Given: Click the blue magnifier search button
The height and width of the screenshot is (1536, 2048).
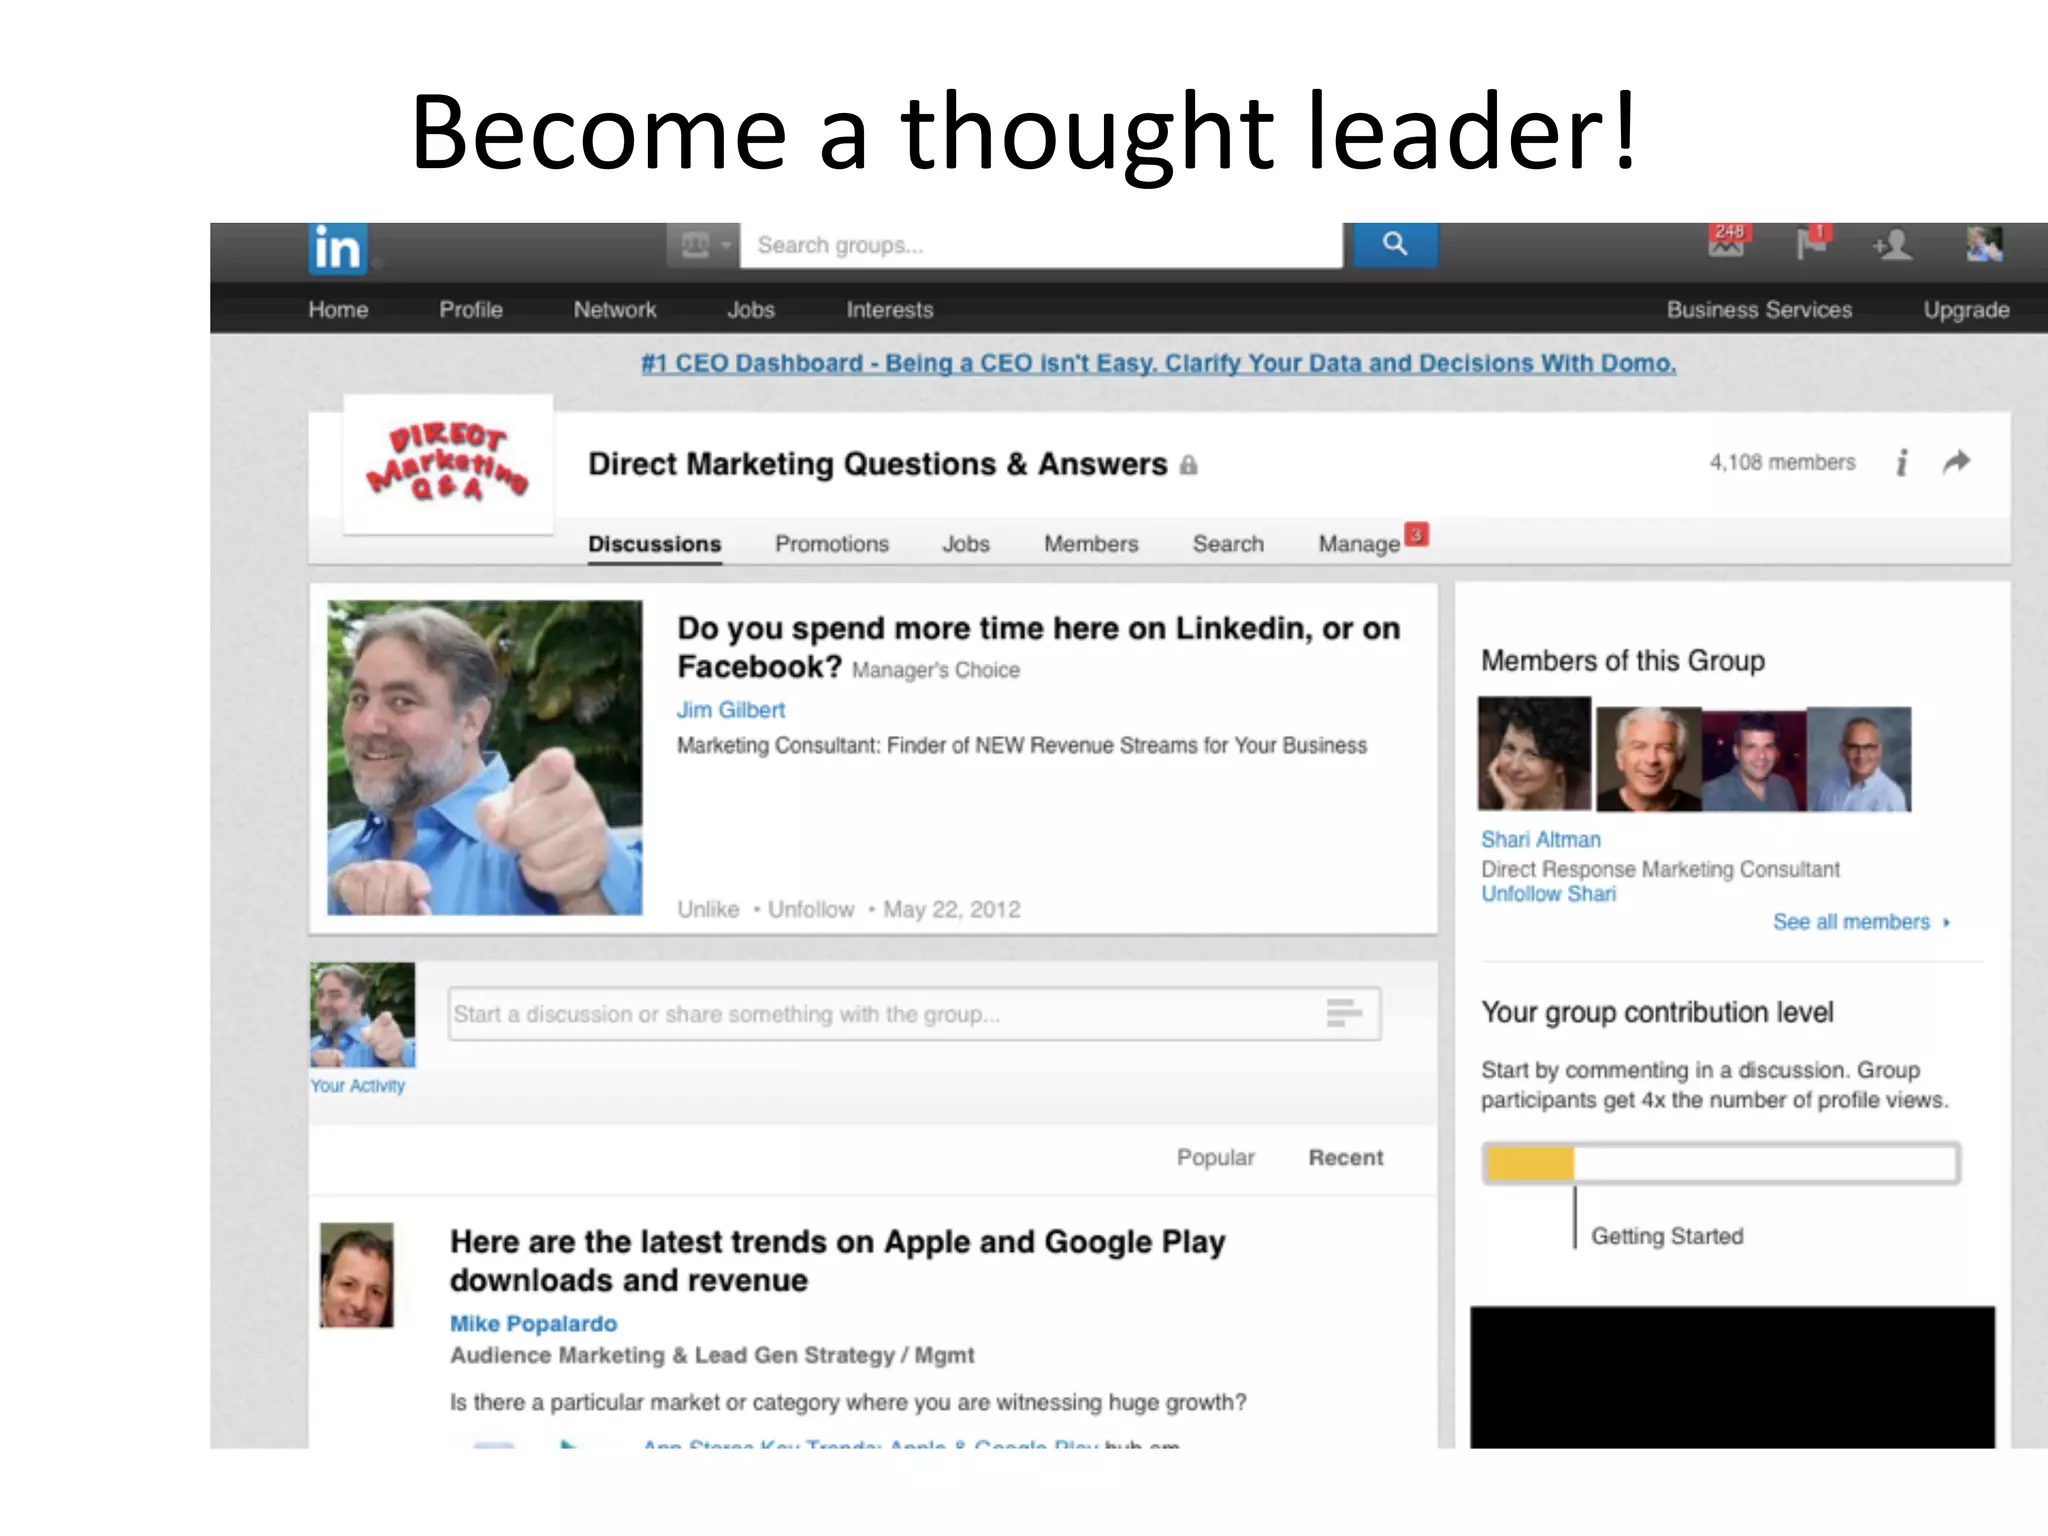Looking at the screenshot, I should click(1395, 244).
